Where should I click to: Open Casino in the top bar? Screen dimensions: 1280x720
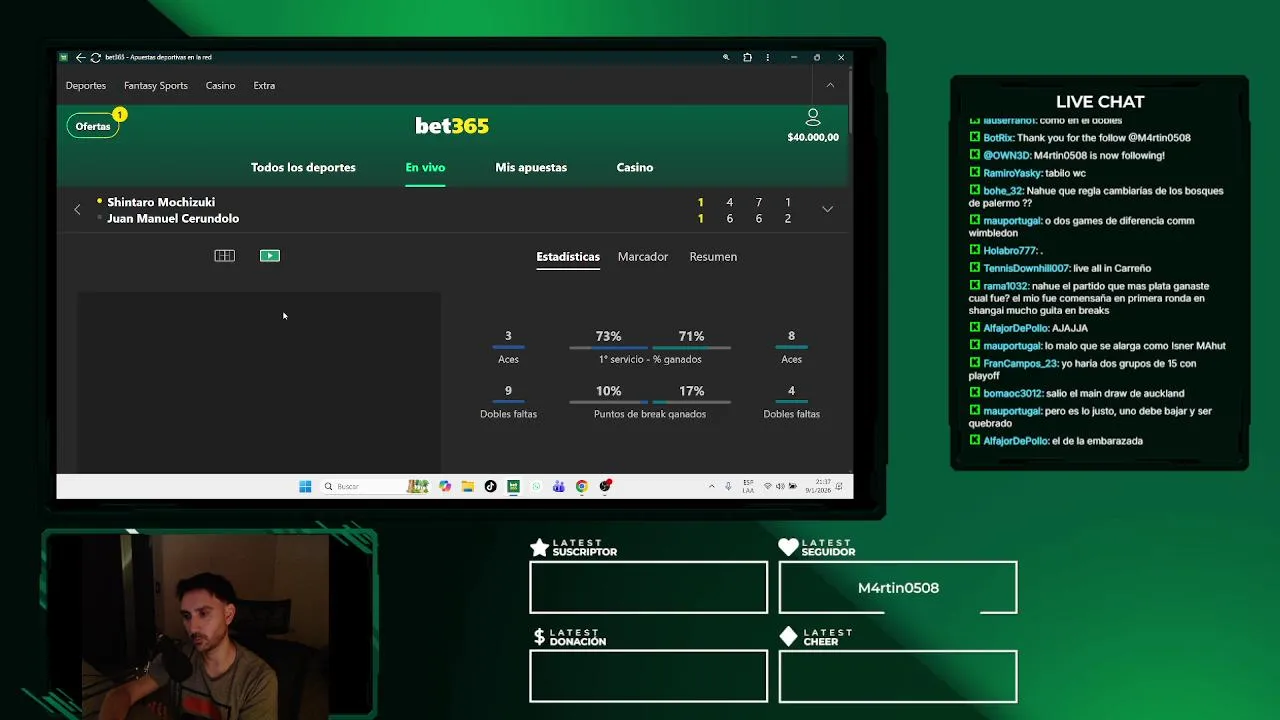[x=221, y=85]
